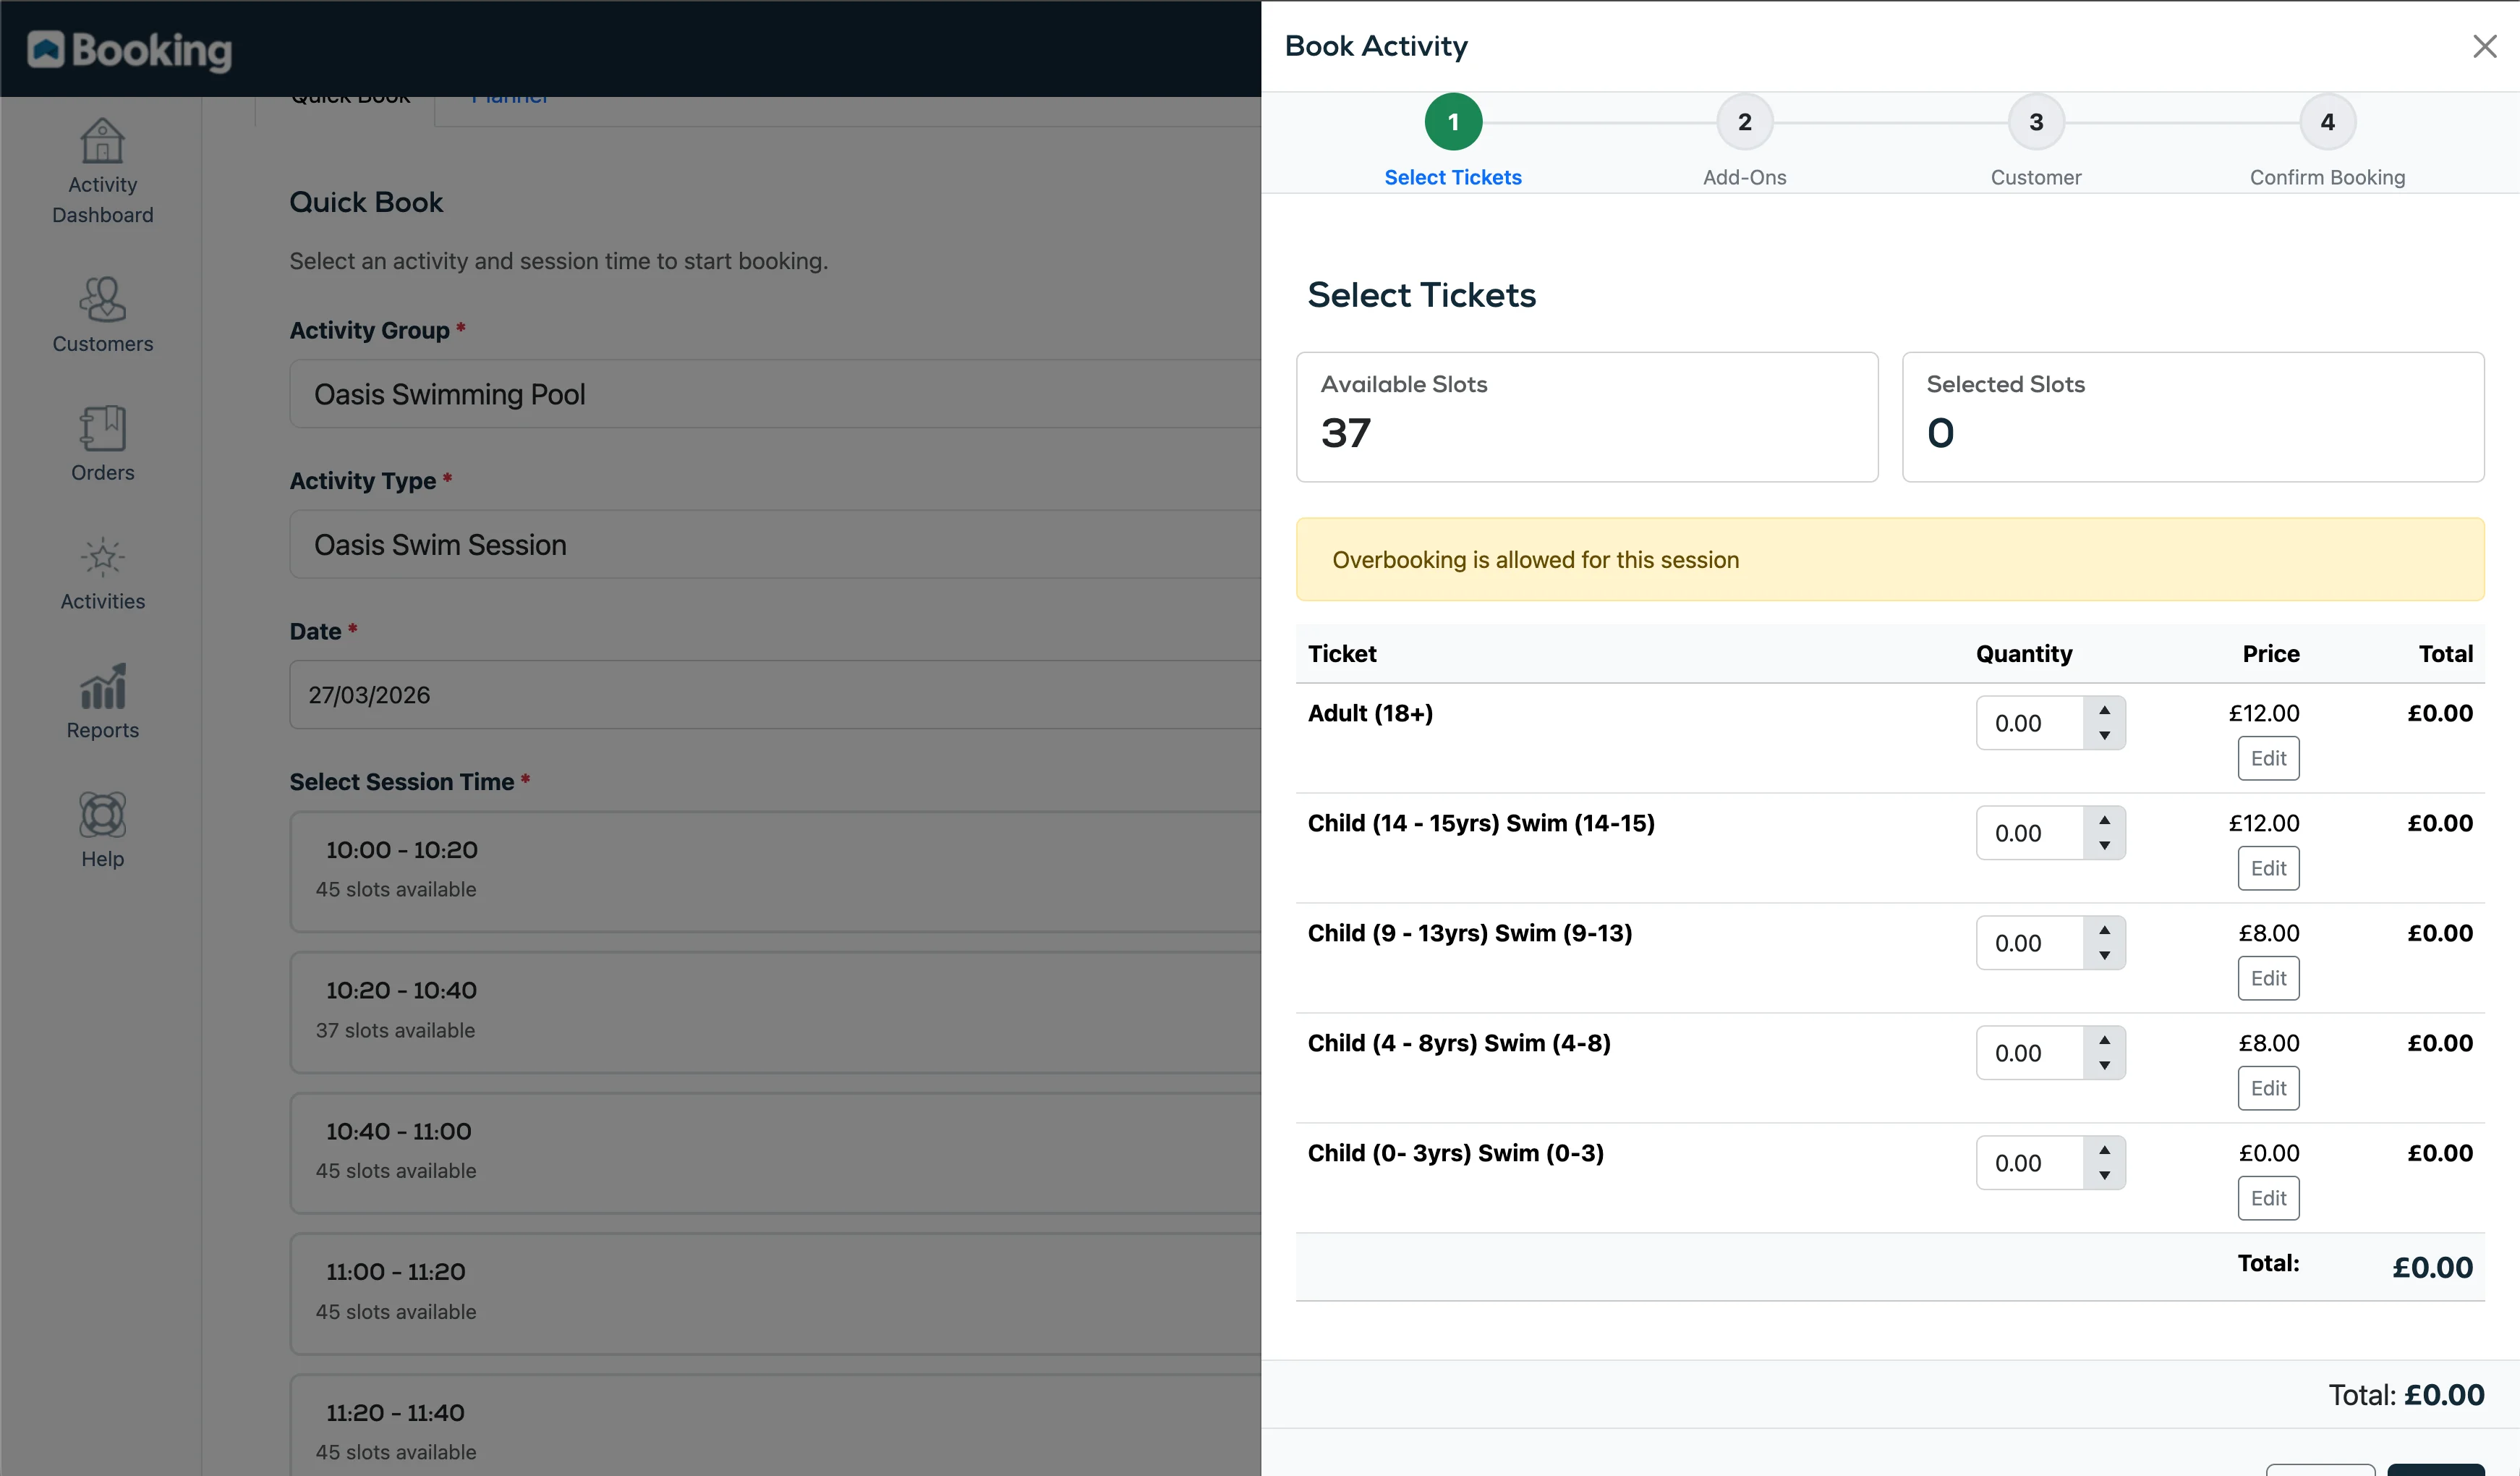Go to step 1 Select Tickets
Screen dimensions: 2520x1476
coord(1452,122)
